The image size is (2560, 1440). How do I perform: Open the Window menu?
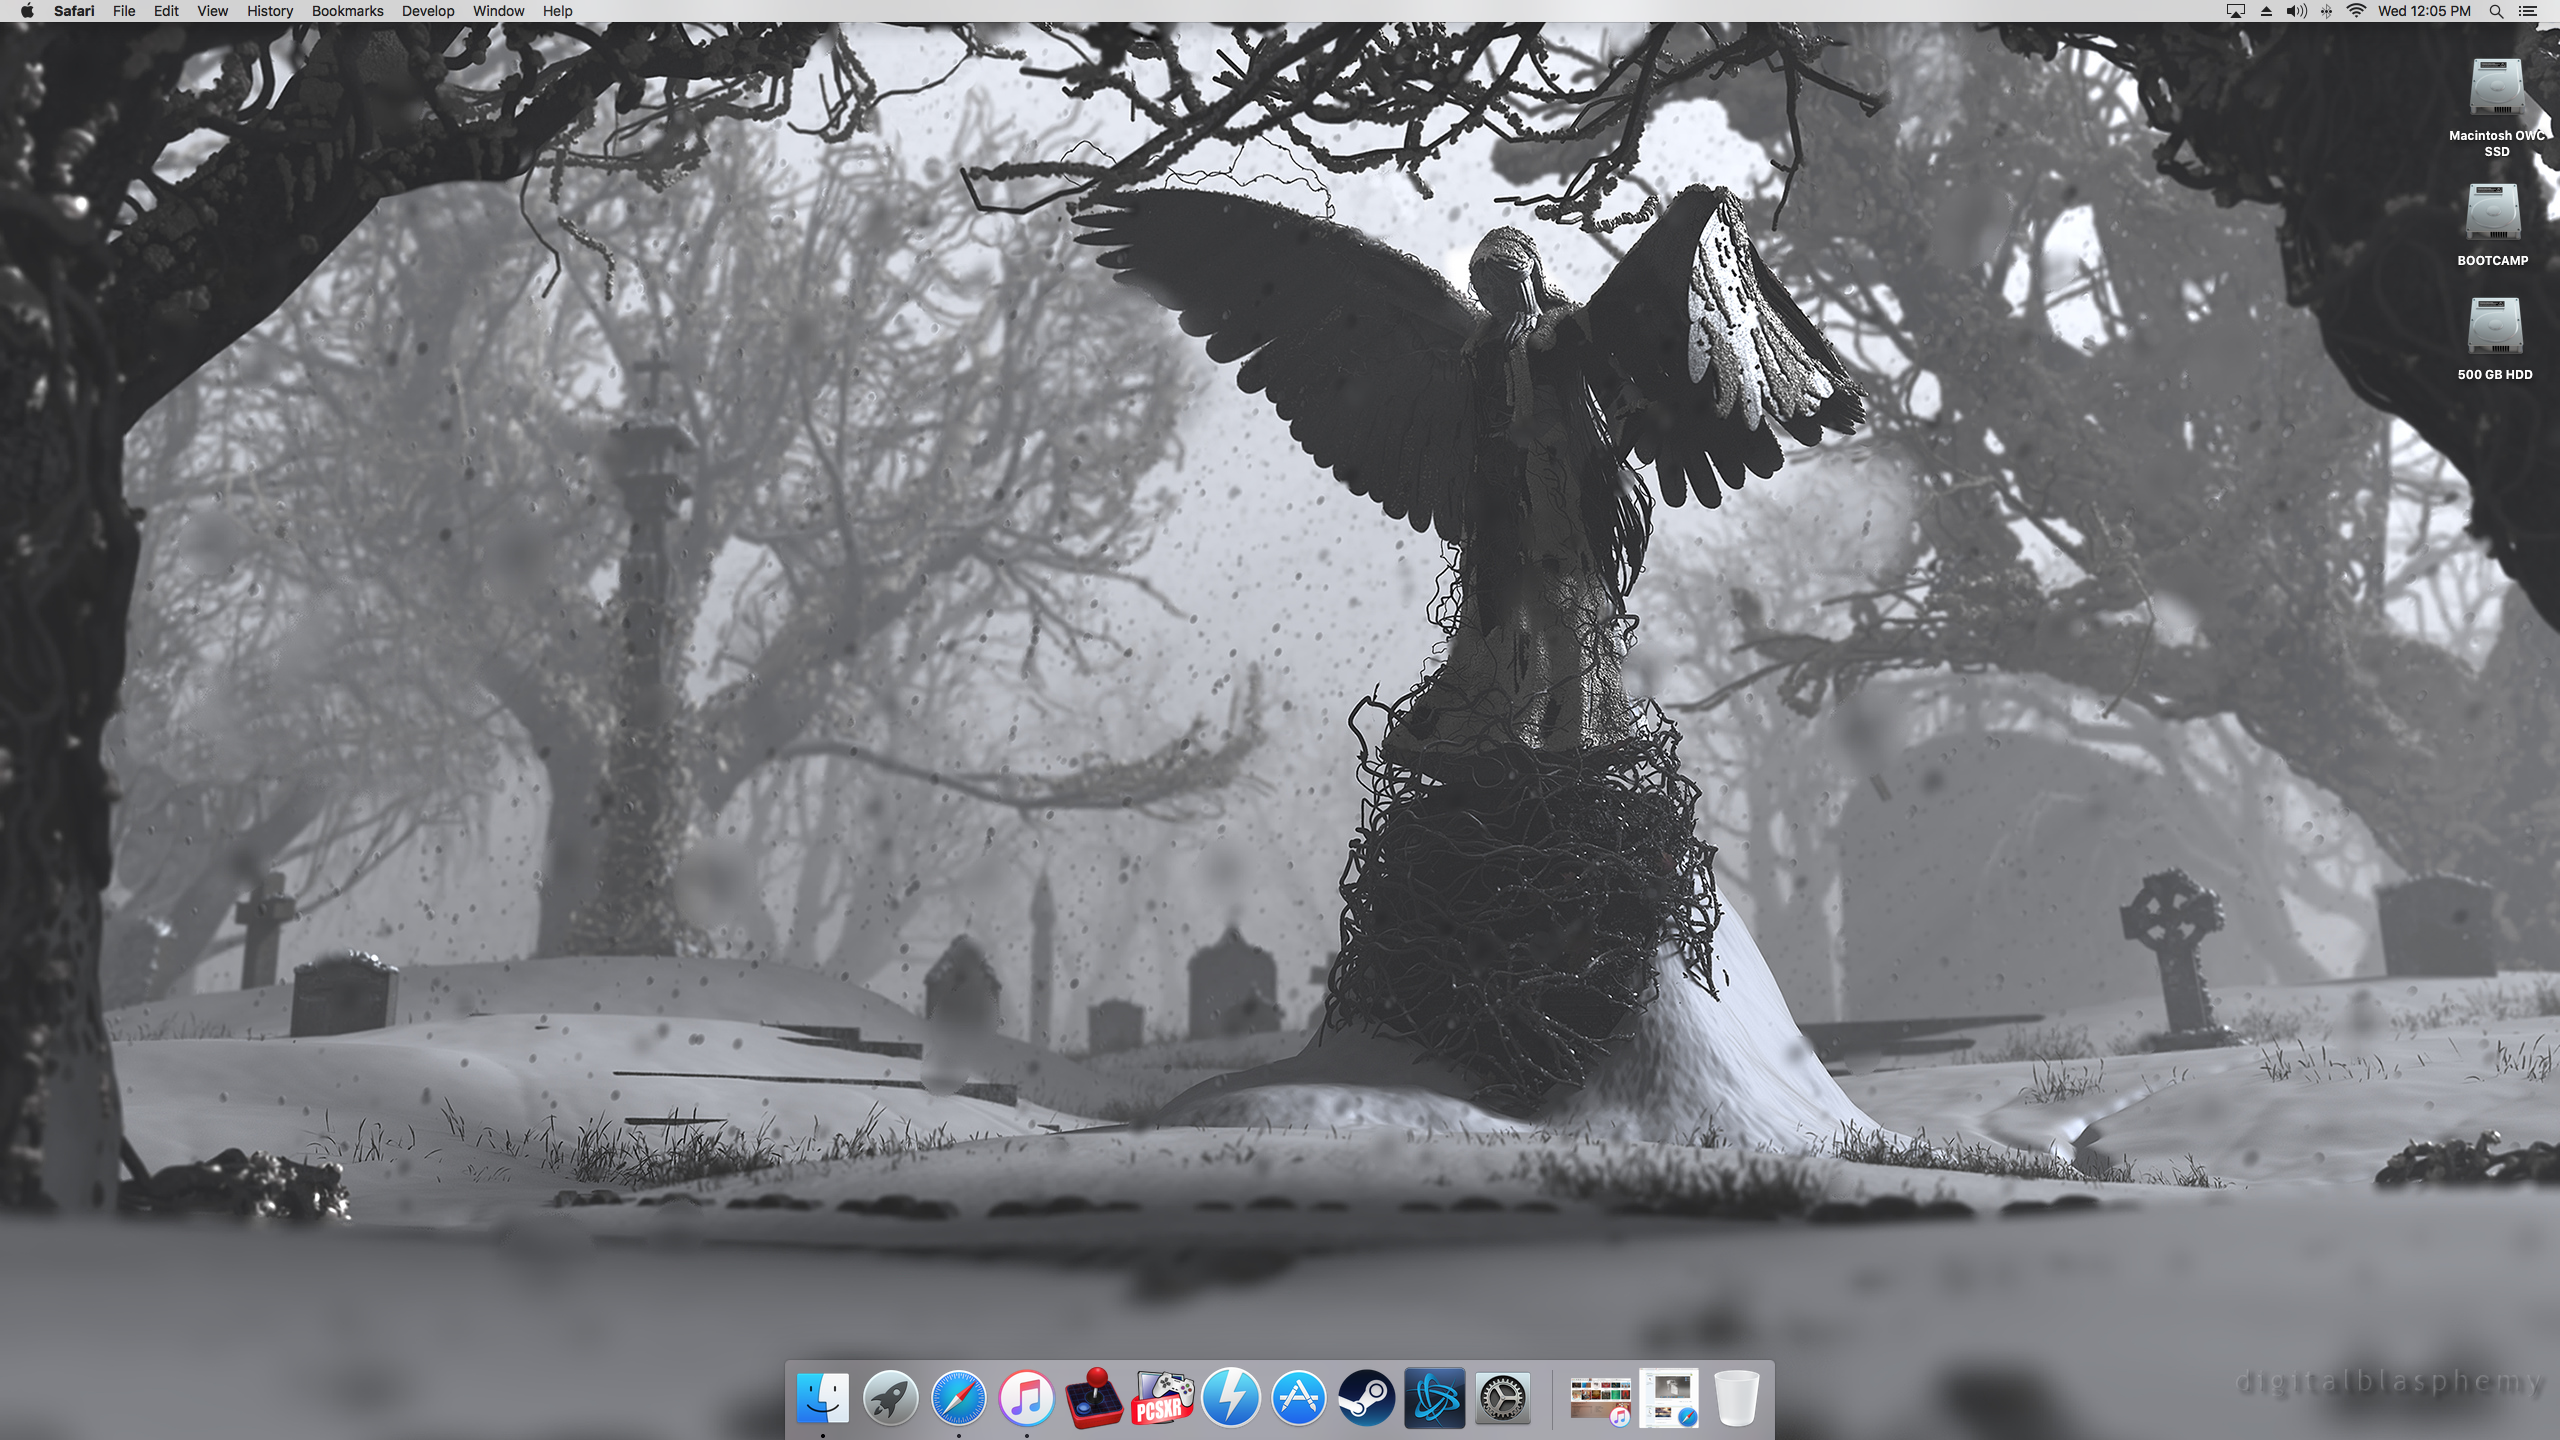tap(498, 11)
